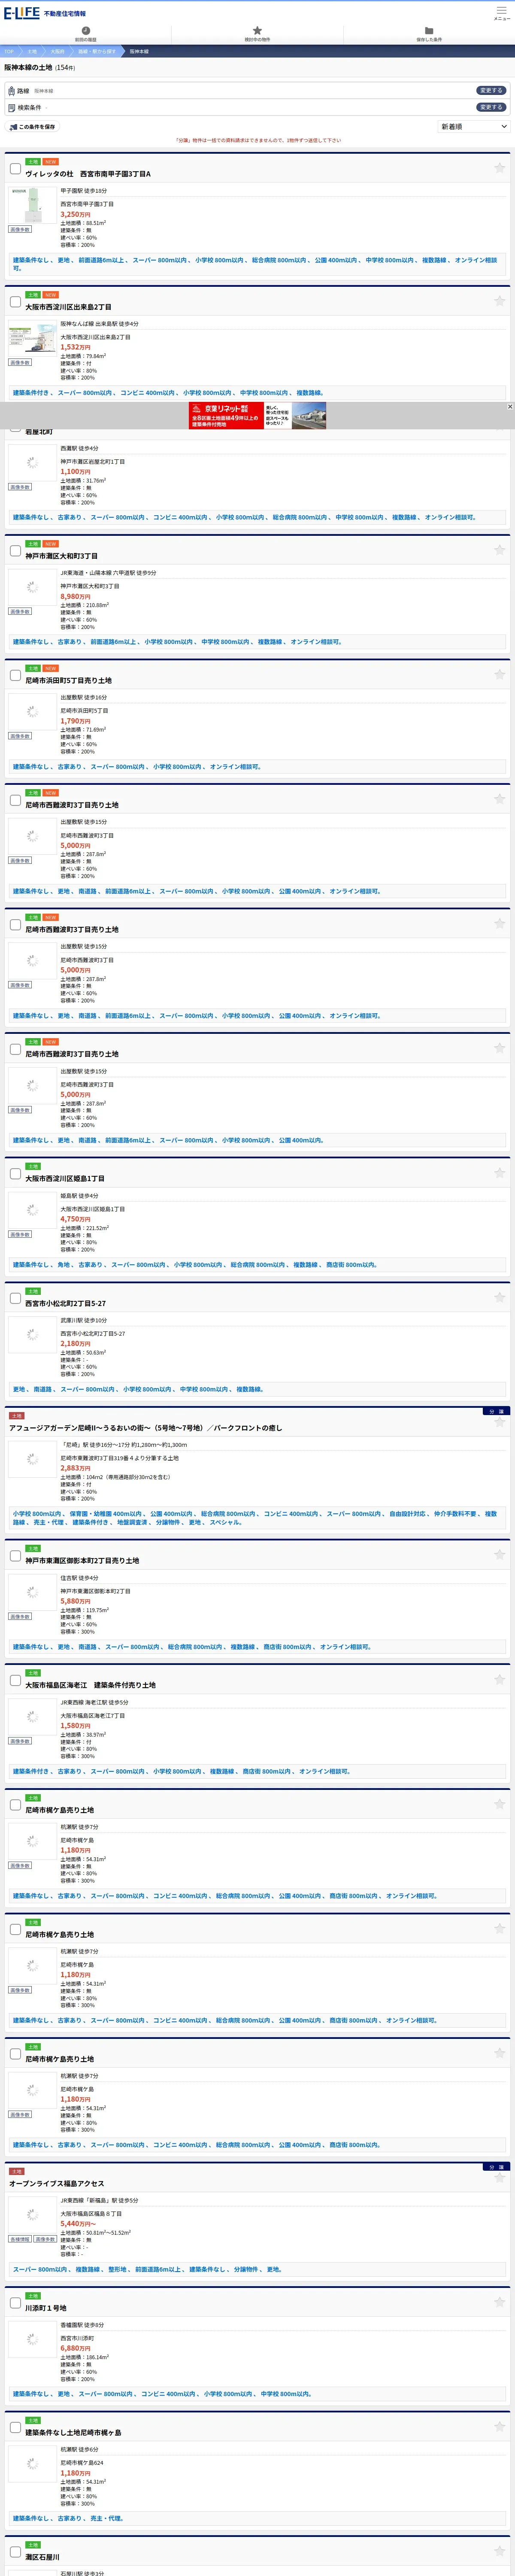Image resolution: width=515 pixels, height=2576 pixels.
Task: View ヴィレッタの杜 property thumbnail
Action: click(32, 205)
